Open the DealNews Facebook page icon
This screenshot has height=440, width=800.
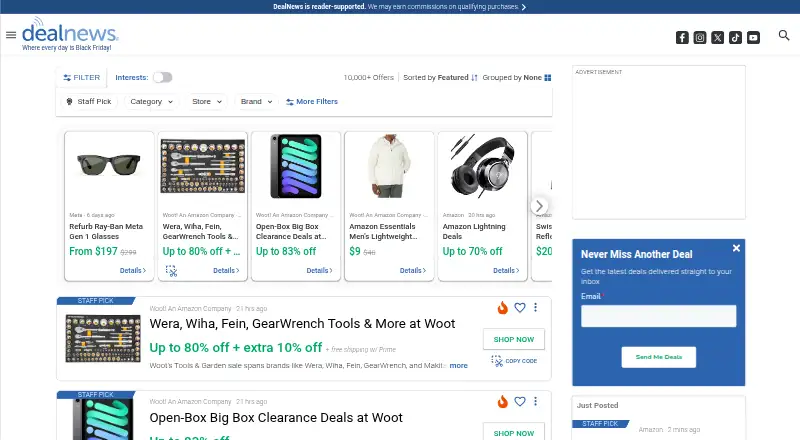click(682, 38)
